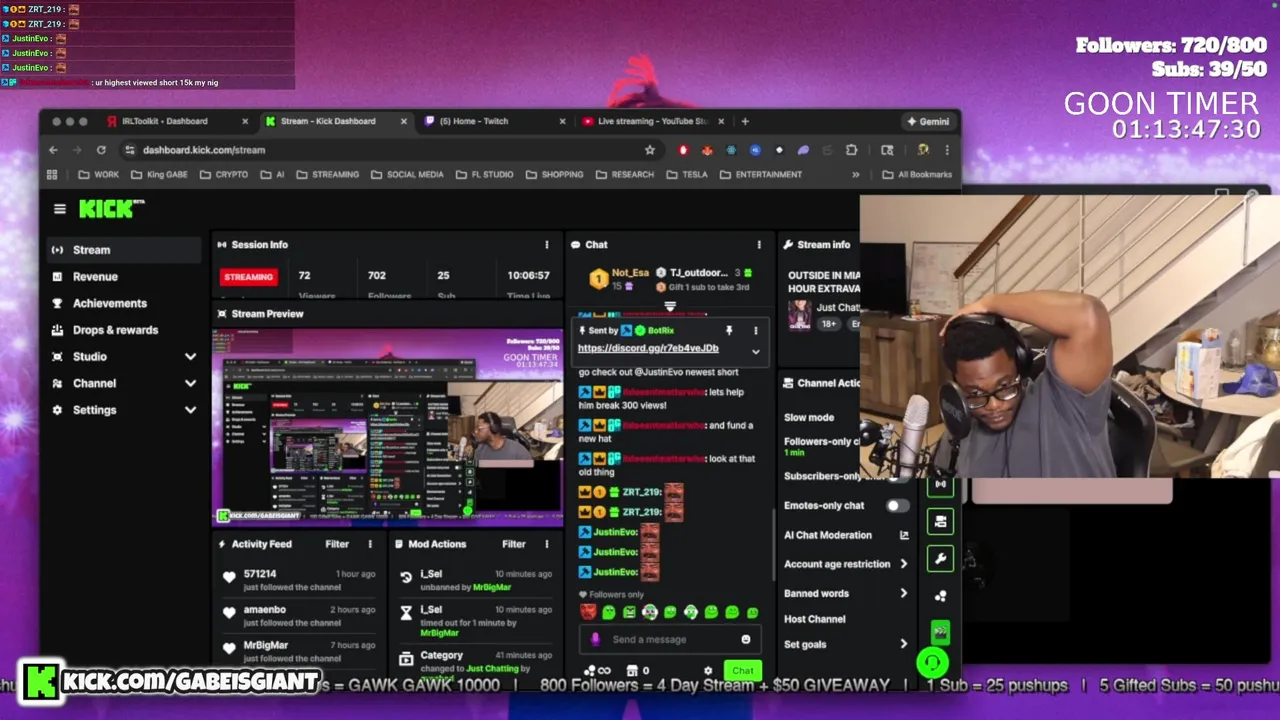Image resolution: width=1280 pixels, height=720 pixels.
Task: Open Chrome three-dot menu
Action: coord(946,150)
